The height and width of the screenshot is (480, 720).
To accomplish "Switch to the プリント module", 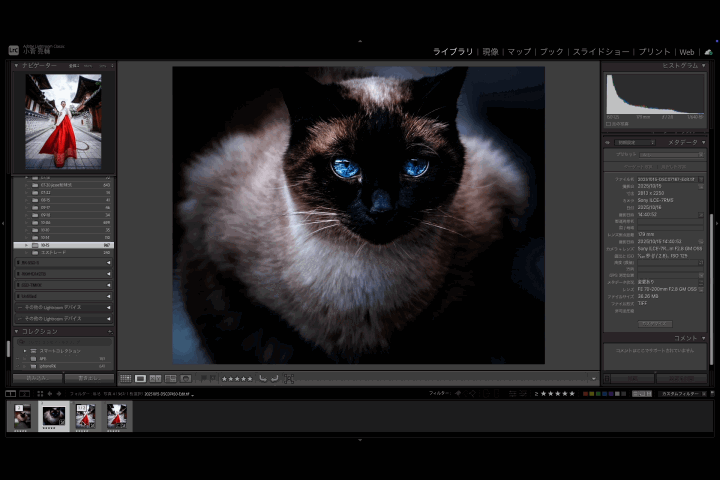I will (x=654, y=52).
